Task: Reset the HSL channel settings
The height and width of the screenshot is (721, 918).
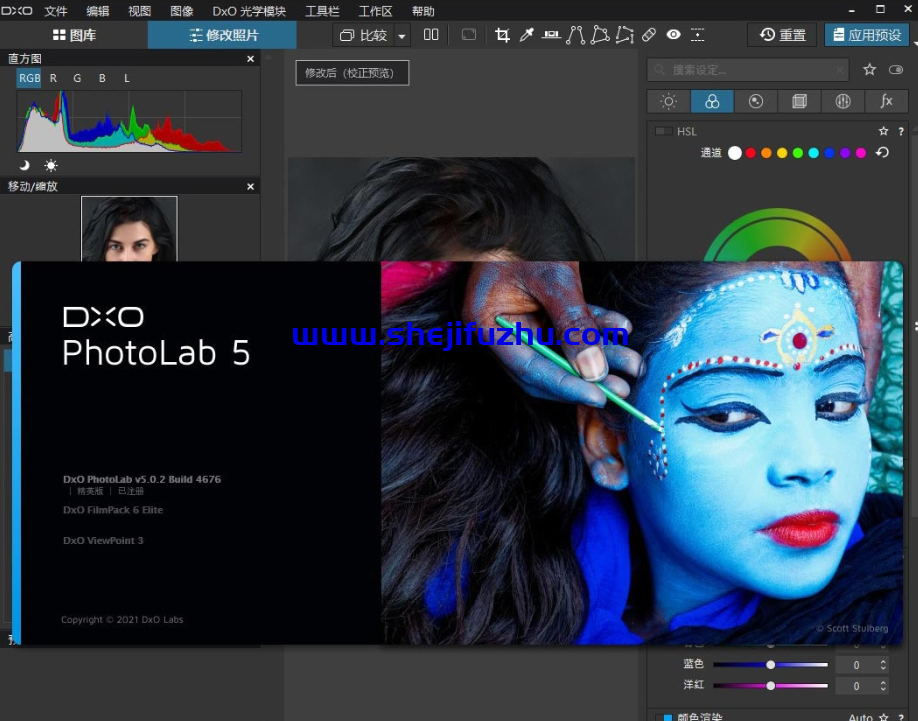Action: [882, 153]
